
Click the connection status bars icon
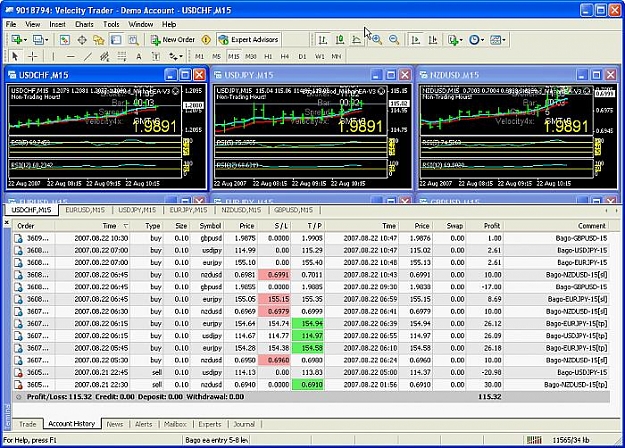(x=534, y=440)
